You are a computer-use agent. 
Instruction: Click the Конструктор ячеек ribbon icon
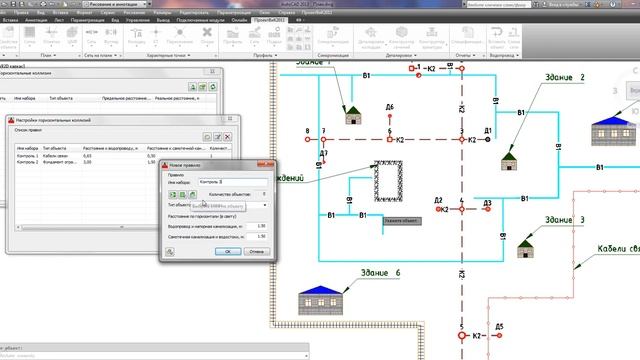402,37
